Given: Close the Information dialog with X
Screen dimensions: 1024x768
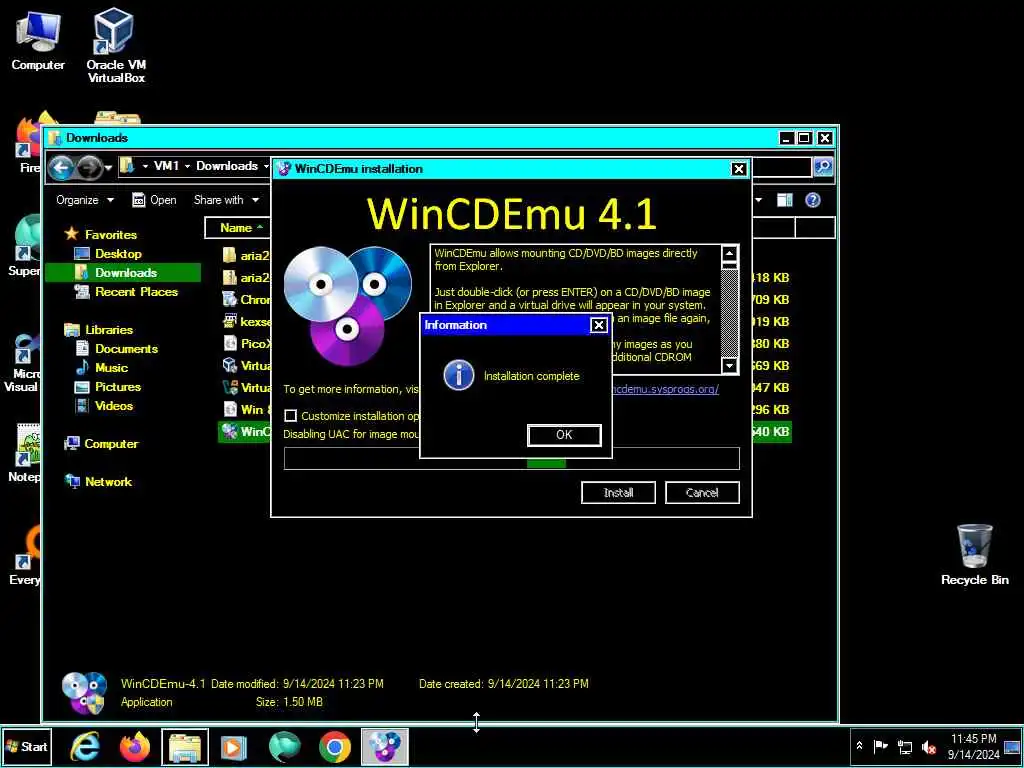Looking at the screenshot, I should coord(598,325).
